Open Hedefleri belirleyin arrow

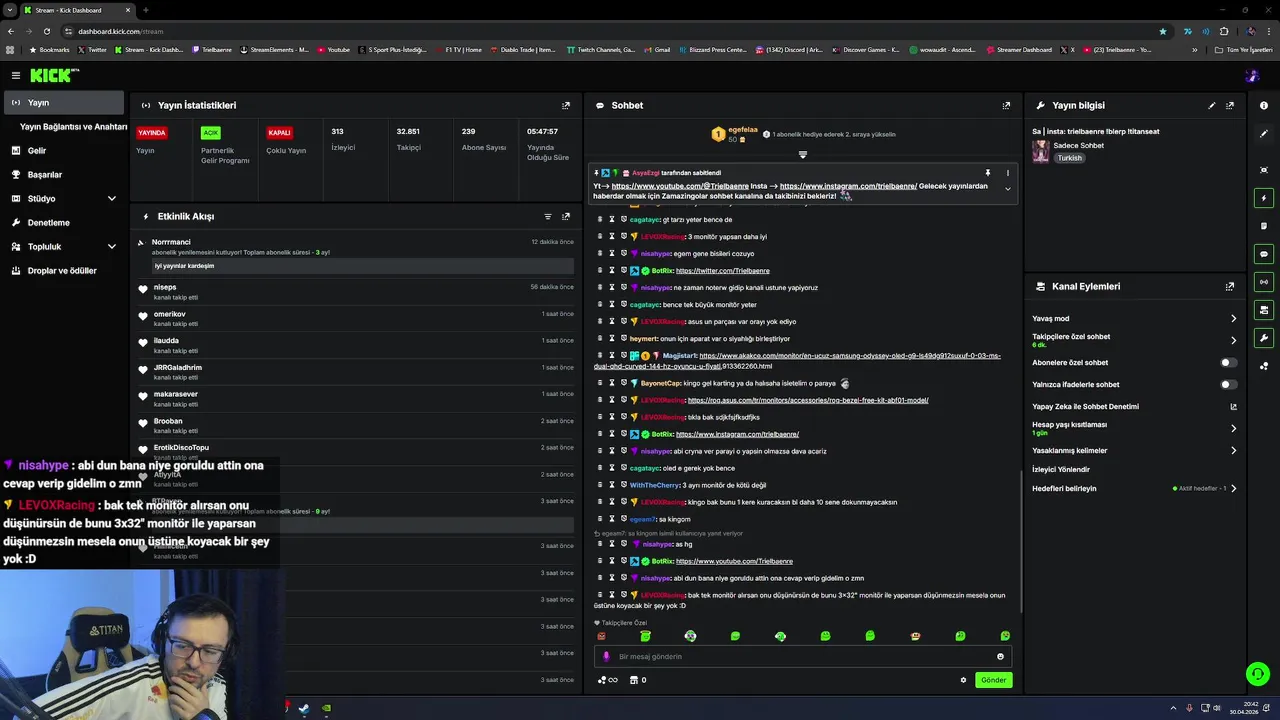pos(1233,489)
